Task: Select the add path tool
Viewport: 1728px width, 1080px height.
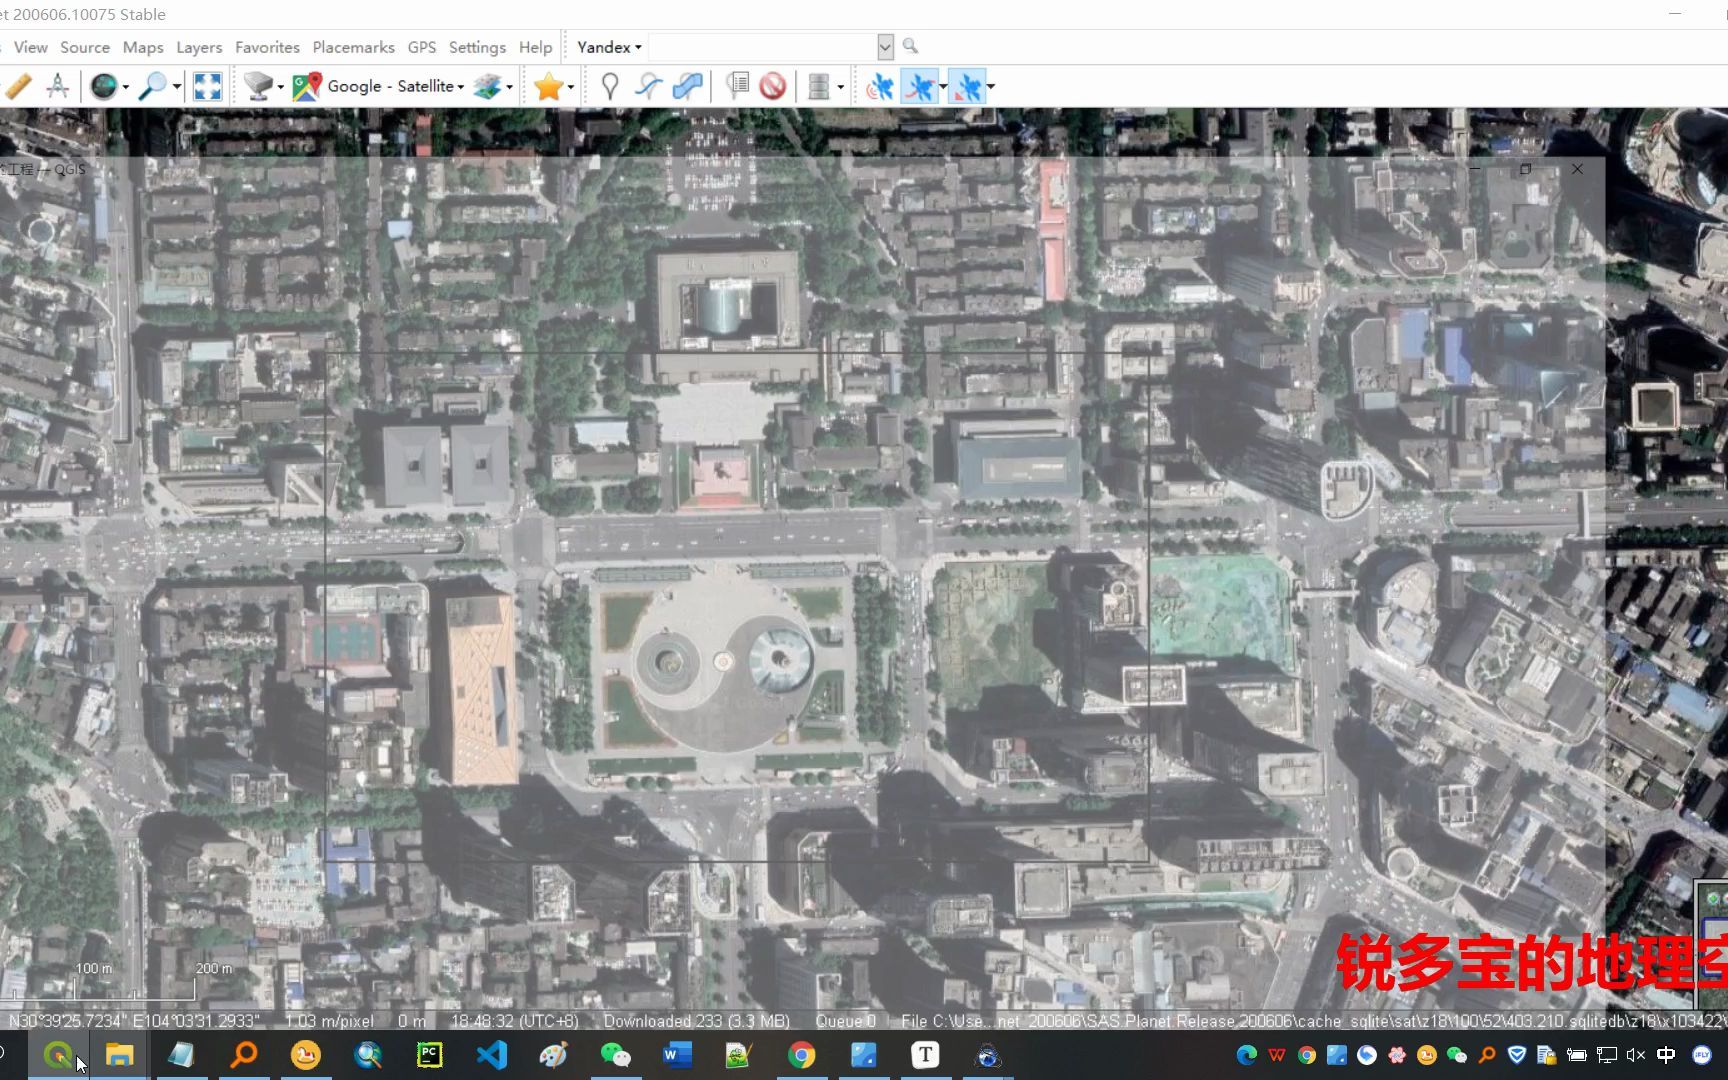Action: coord(649,87)
